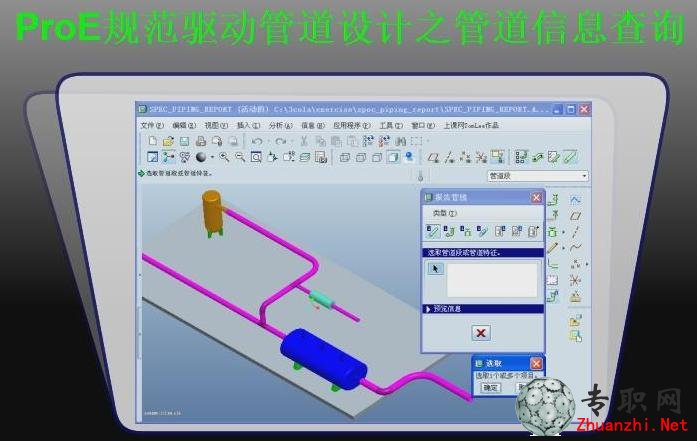
Task: Click the Datum Plane tool in right toolbar
Action: coord(575,216)
